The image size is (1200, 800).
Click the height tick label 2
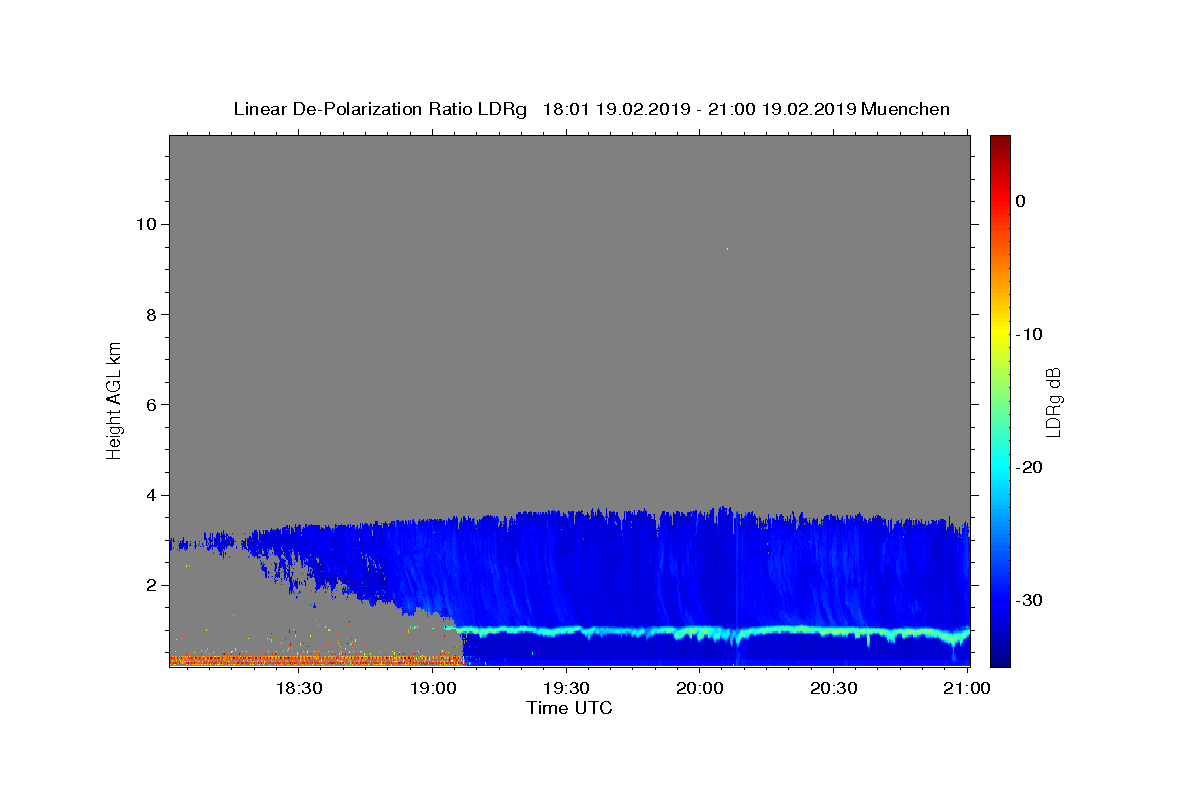point(151,585)
